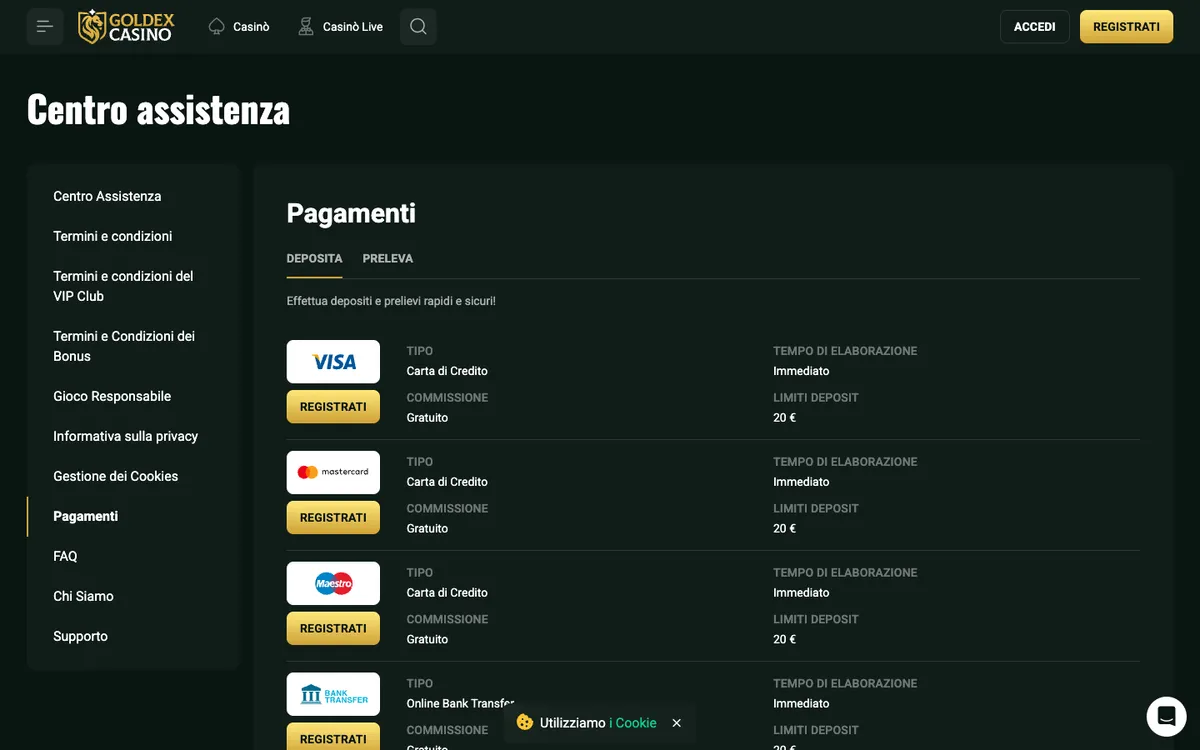The height and width of the screenshot is (750, 1200).
Task: Click the Casinò spade icon
Action: pyautogui.click(x=216, y=26)
